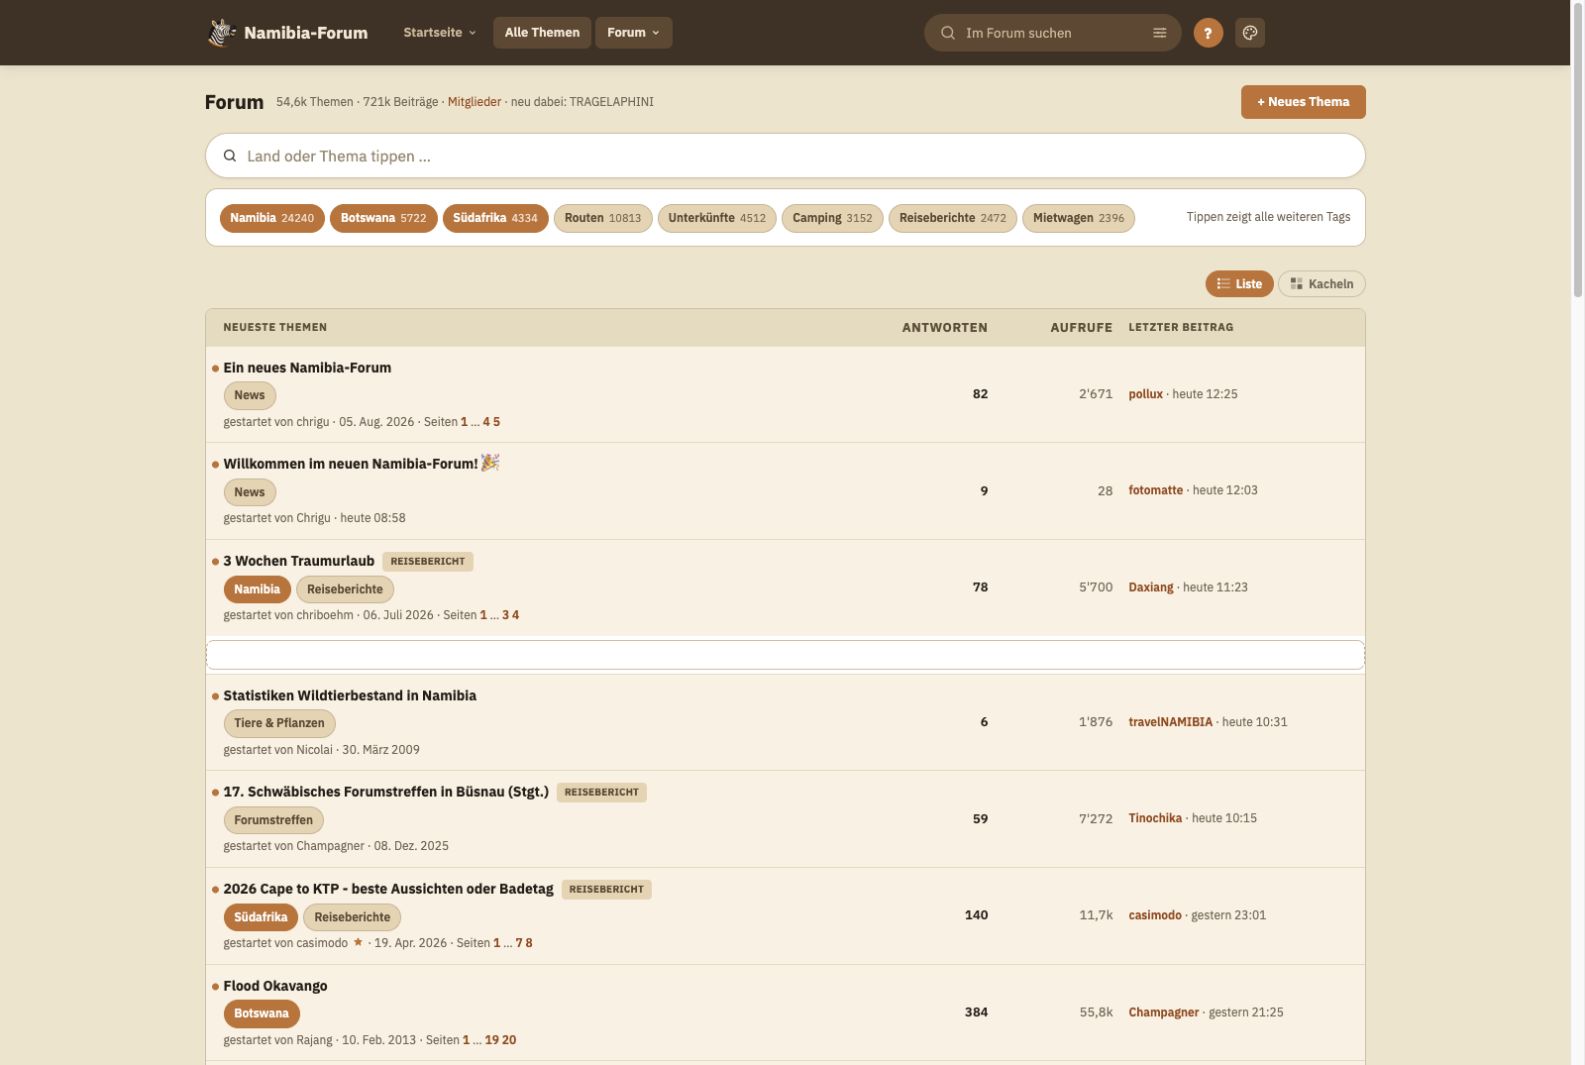Click the Land oder Thema tippen field
This screenshot has height=1065, width=1585.
(x=785, y=156)
